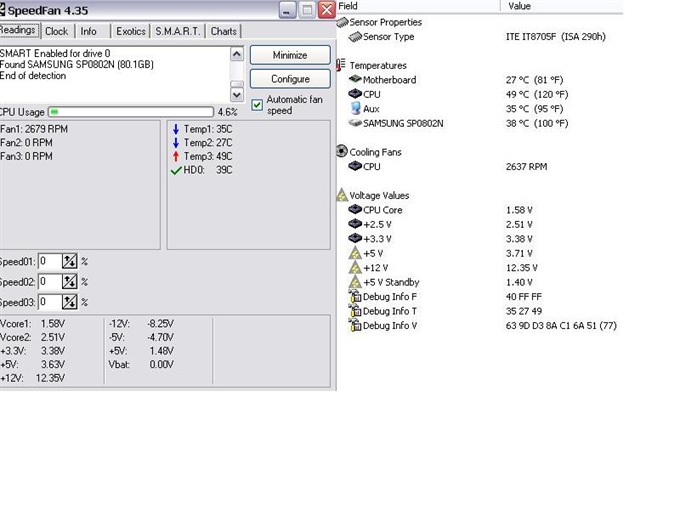
Task: Click the Temperatures thermometer icon
Action: pyautogui.click(x=342, y=65)
